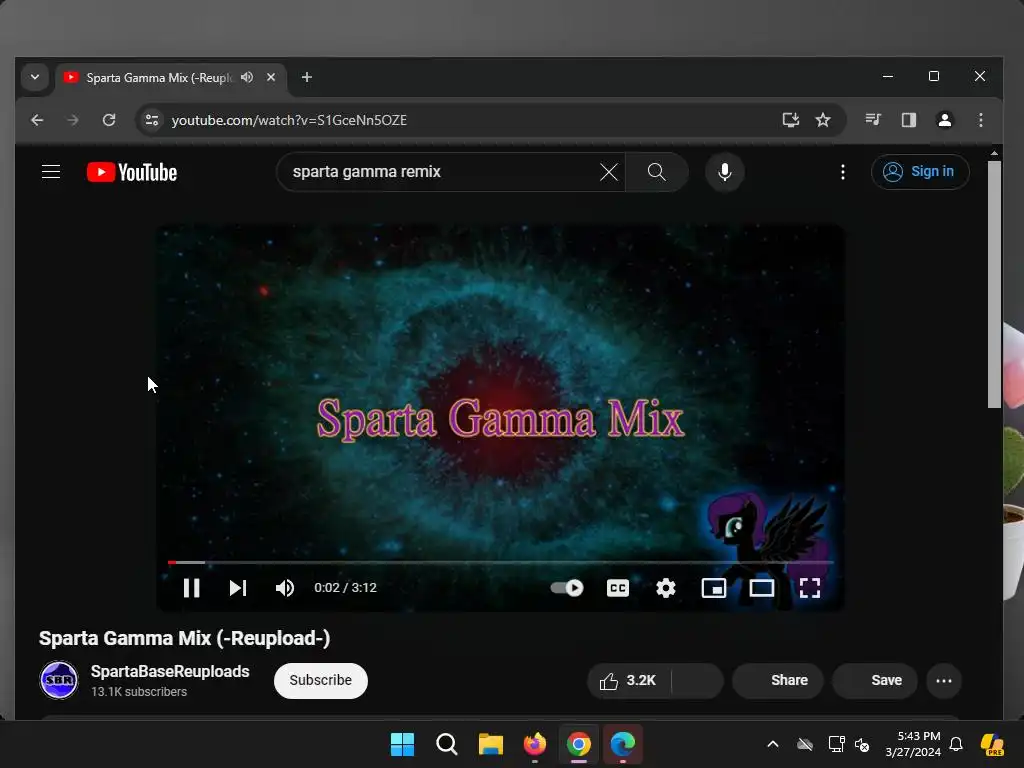Open File Explorer from taskbar

[490, 744]
